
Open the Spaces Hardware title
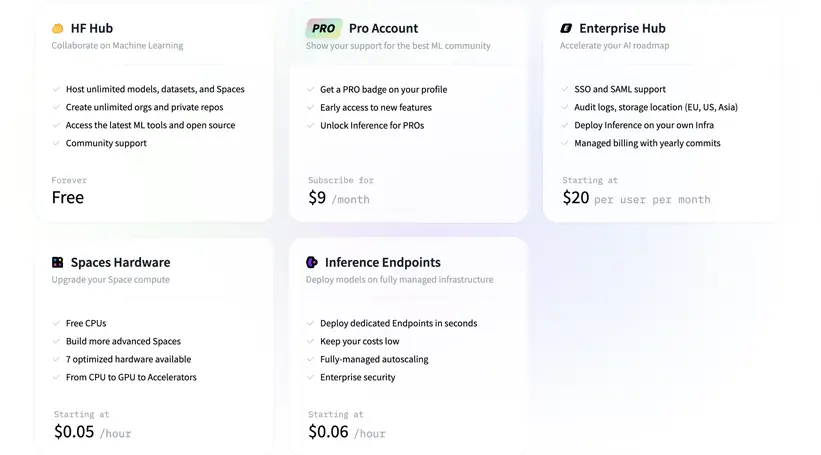point(120,263)
